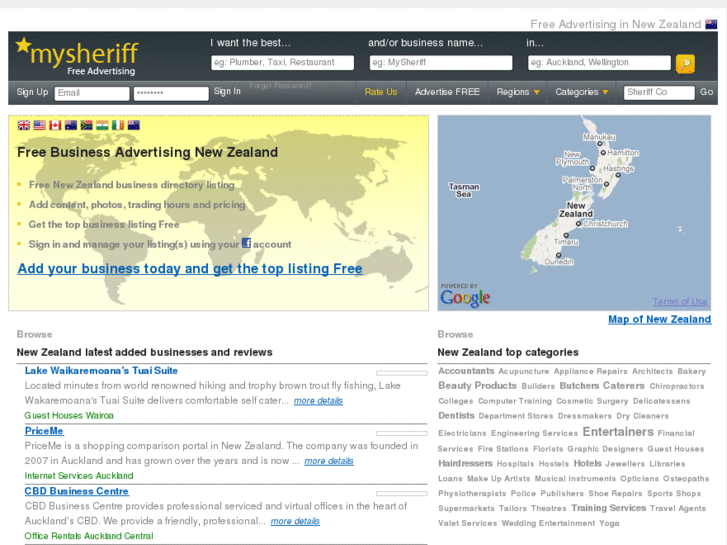Open the Caterers category
This screenshot has height=545, width=727.
pyautogui.click(x=624, y=385)
